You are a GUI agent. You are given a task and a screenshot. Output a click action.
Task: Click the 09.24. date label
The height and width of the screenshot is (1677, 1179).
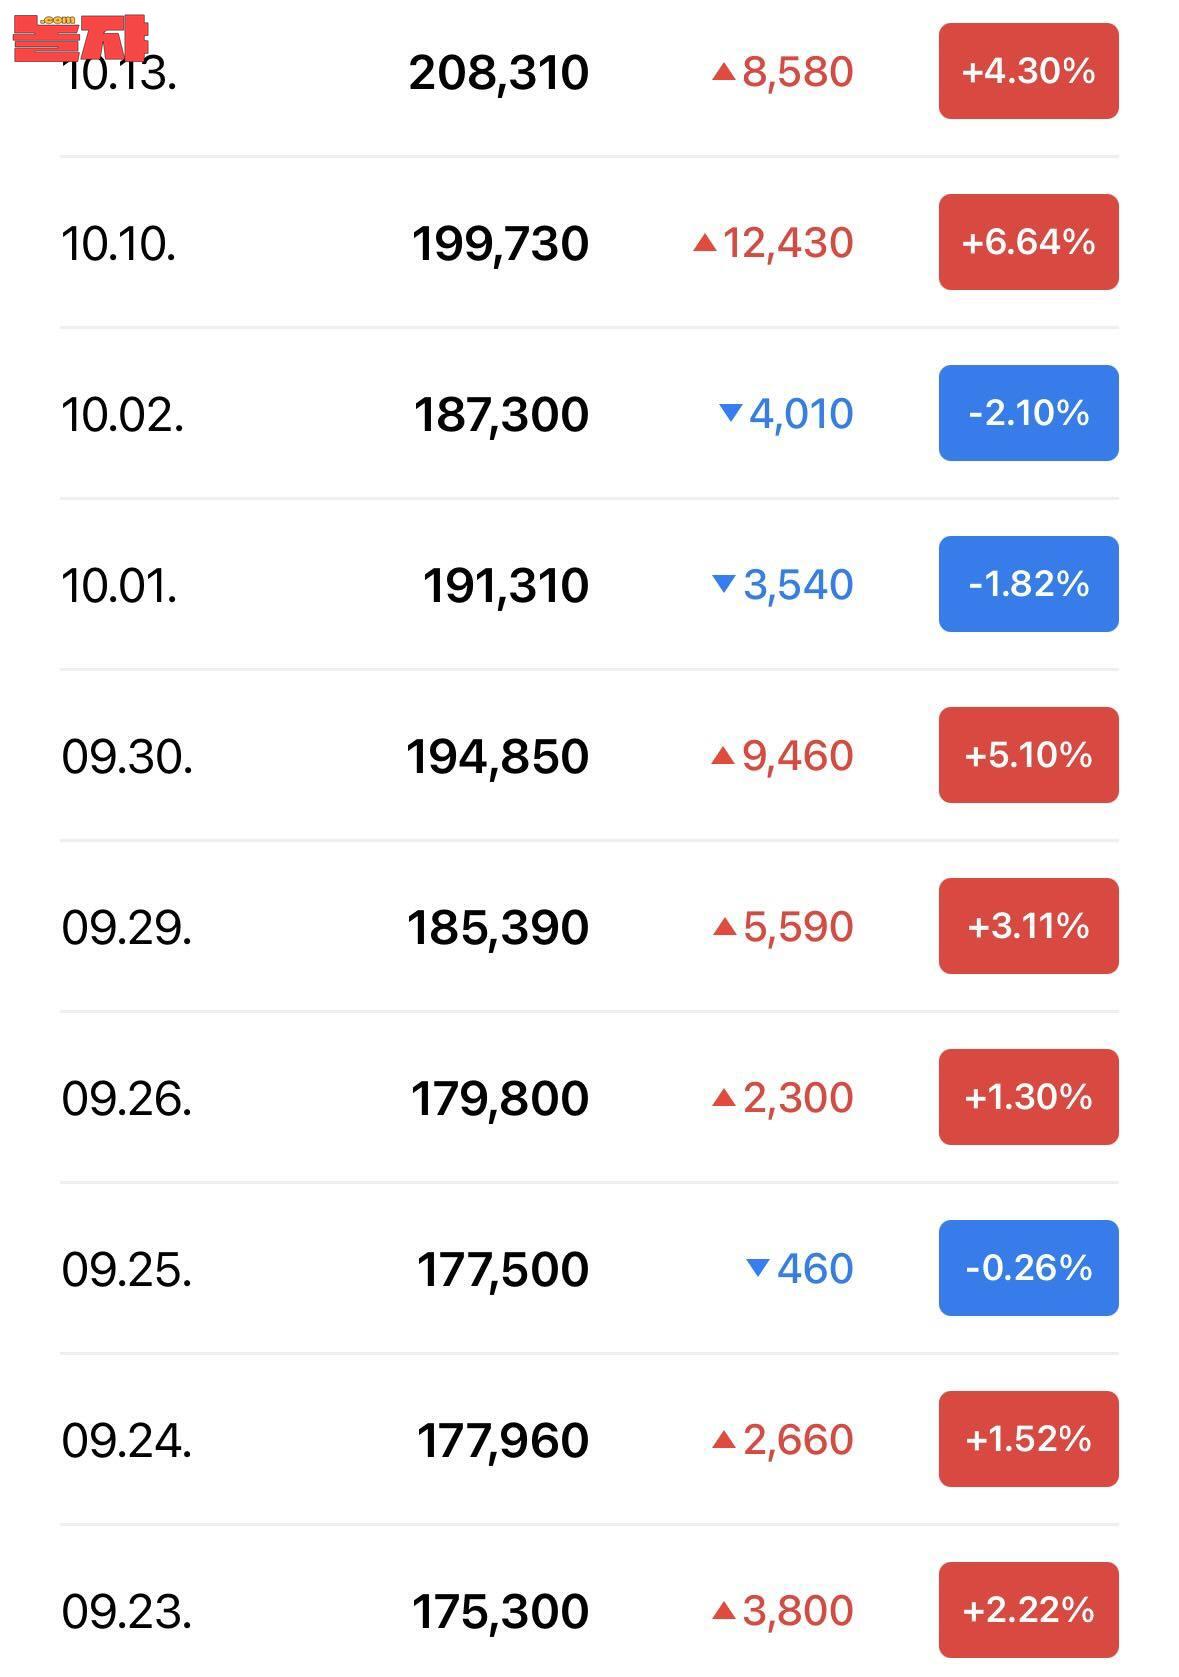(126, 1441)
